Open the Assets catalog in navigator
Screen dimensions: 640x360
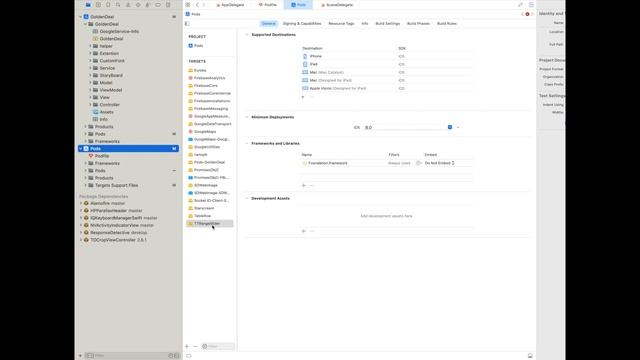click(106, 112)
